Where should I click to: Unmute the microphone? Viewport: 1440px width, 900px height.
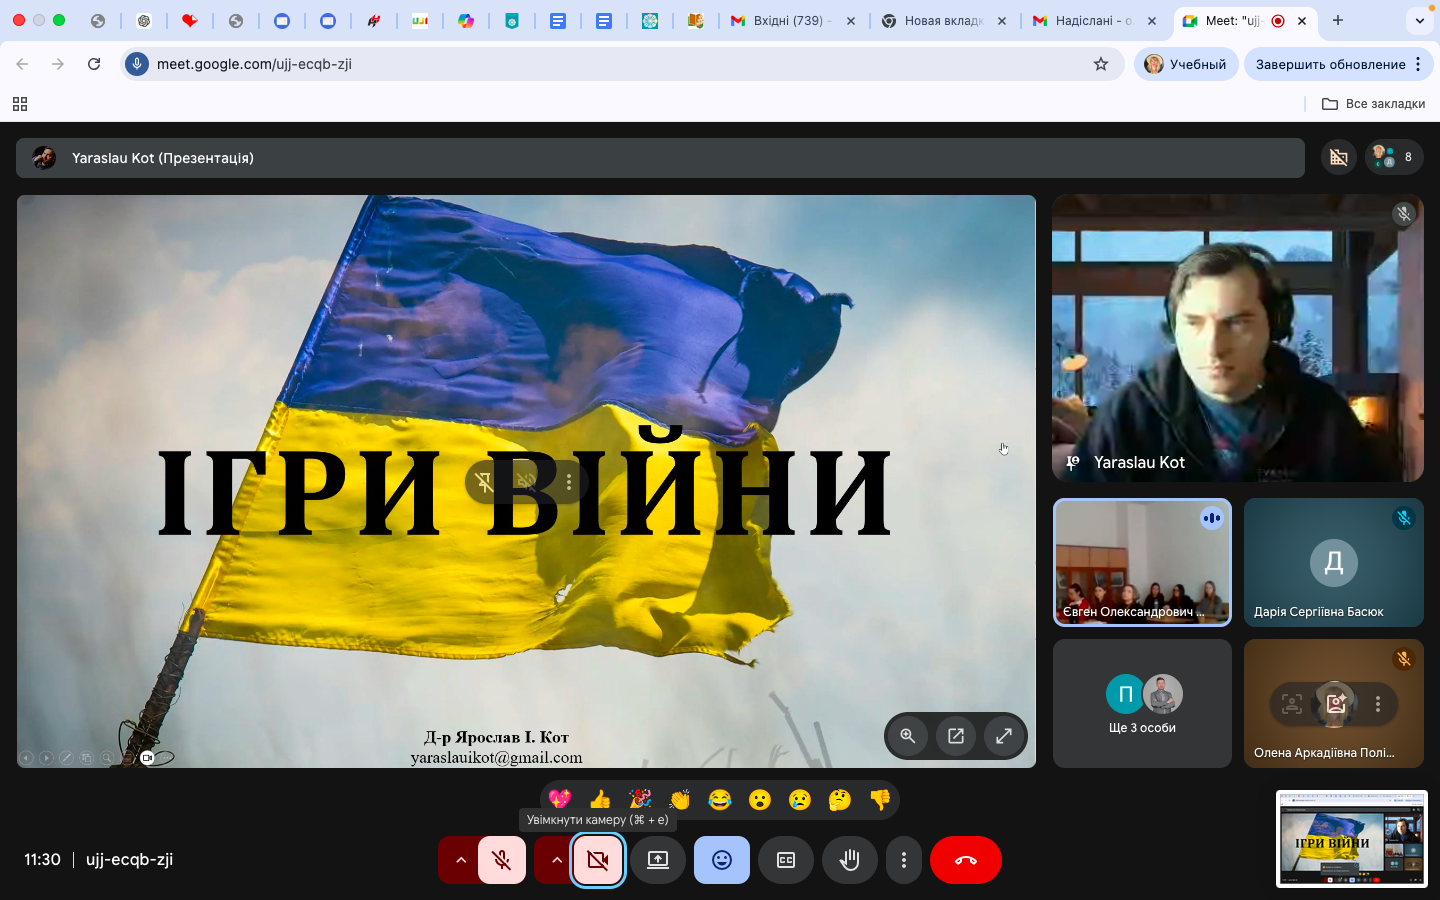pos(502,860)
